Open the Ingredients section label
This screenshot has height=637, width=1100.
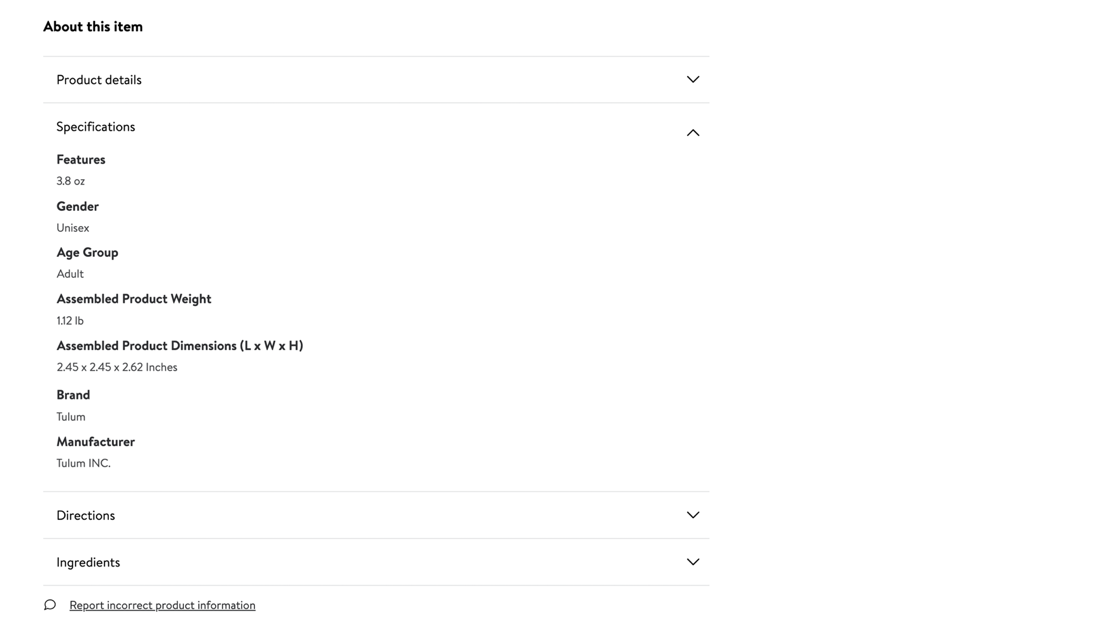click(x=88, y=562)
